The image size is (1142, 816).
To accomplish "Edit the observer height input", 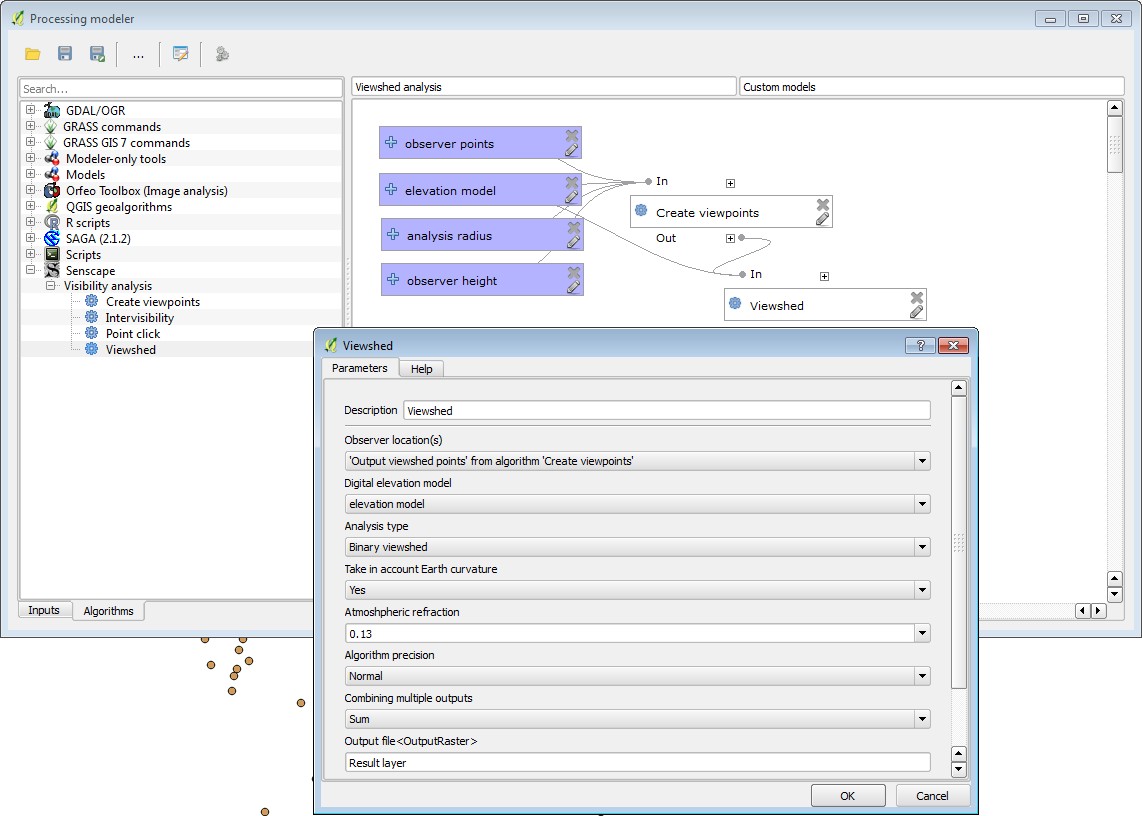I will [574, 286].
